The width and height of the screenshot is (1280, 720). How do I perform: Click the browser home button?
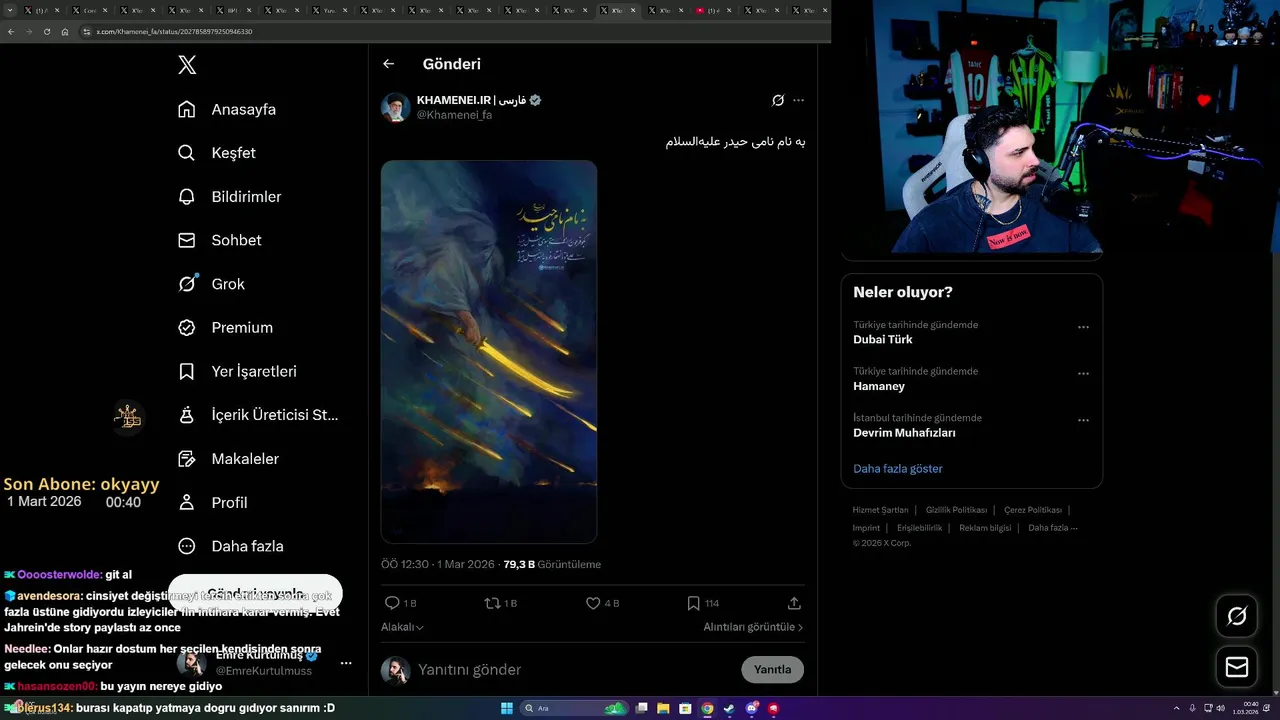[65, 32]
